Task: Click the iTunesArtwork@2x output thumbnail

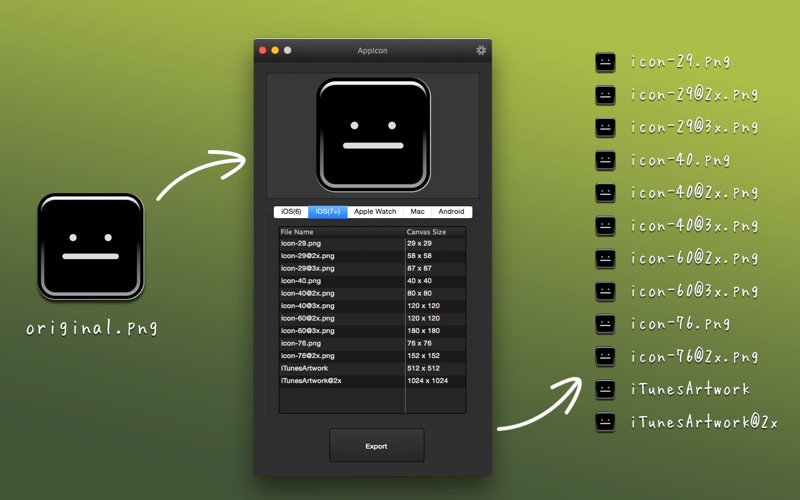Action: point(605,422)
